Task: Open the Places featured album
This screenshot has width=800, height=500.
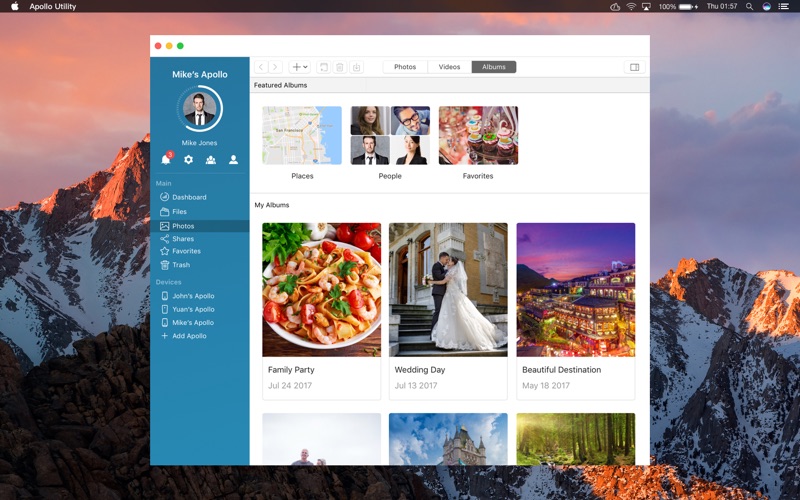Action: pyautogui.click(x=302, y=143)
